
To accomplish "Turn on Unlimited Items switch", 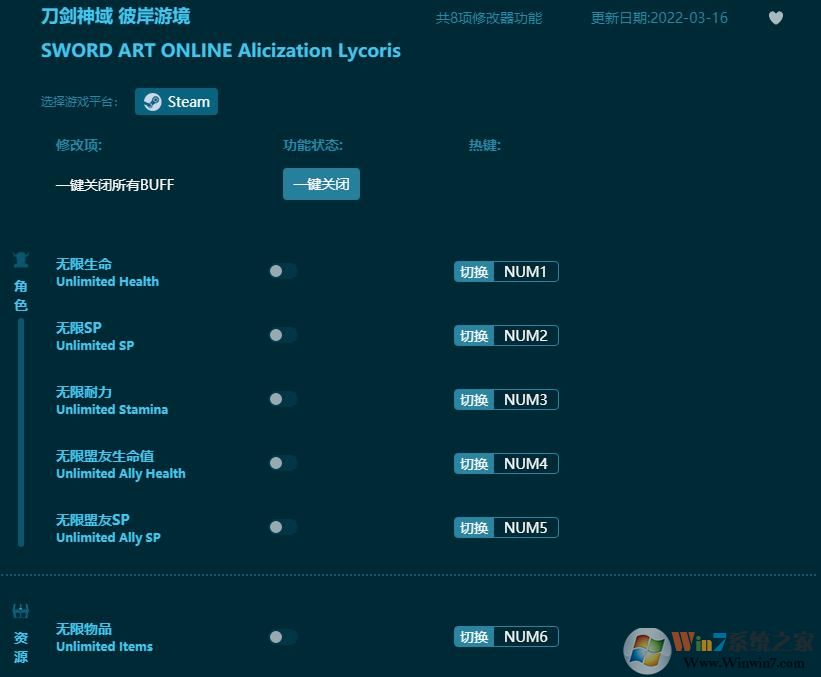I will point(283,637).
